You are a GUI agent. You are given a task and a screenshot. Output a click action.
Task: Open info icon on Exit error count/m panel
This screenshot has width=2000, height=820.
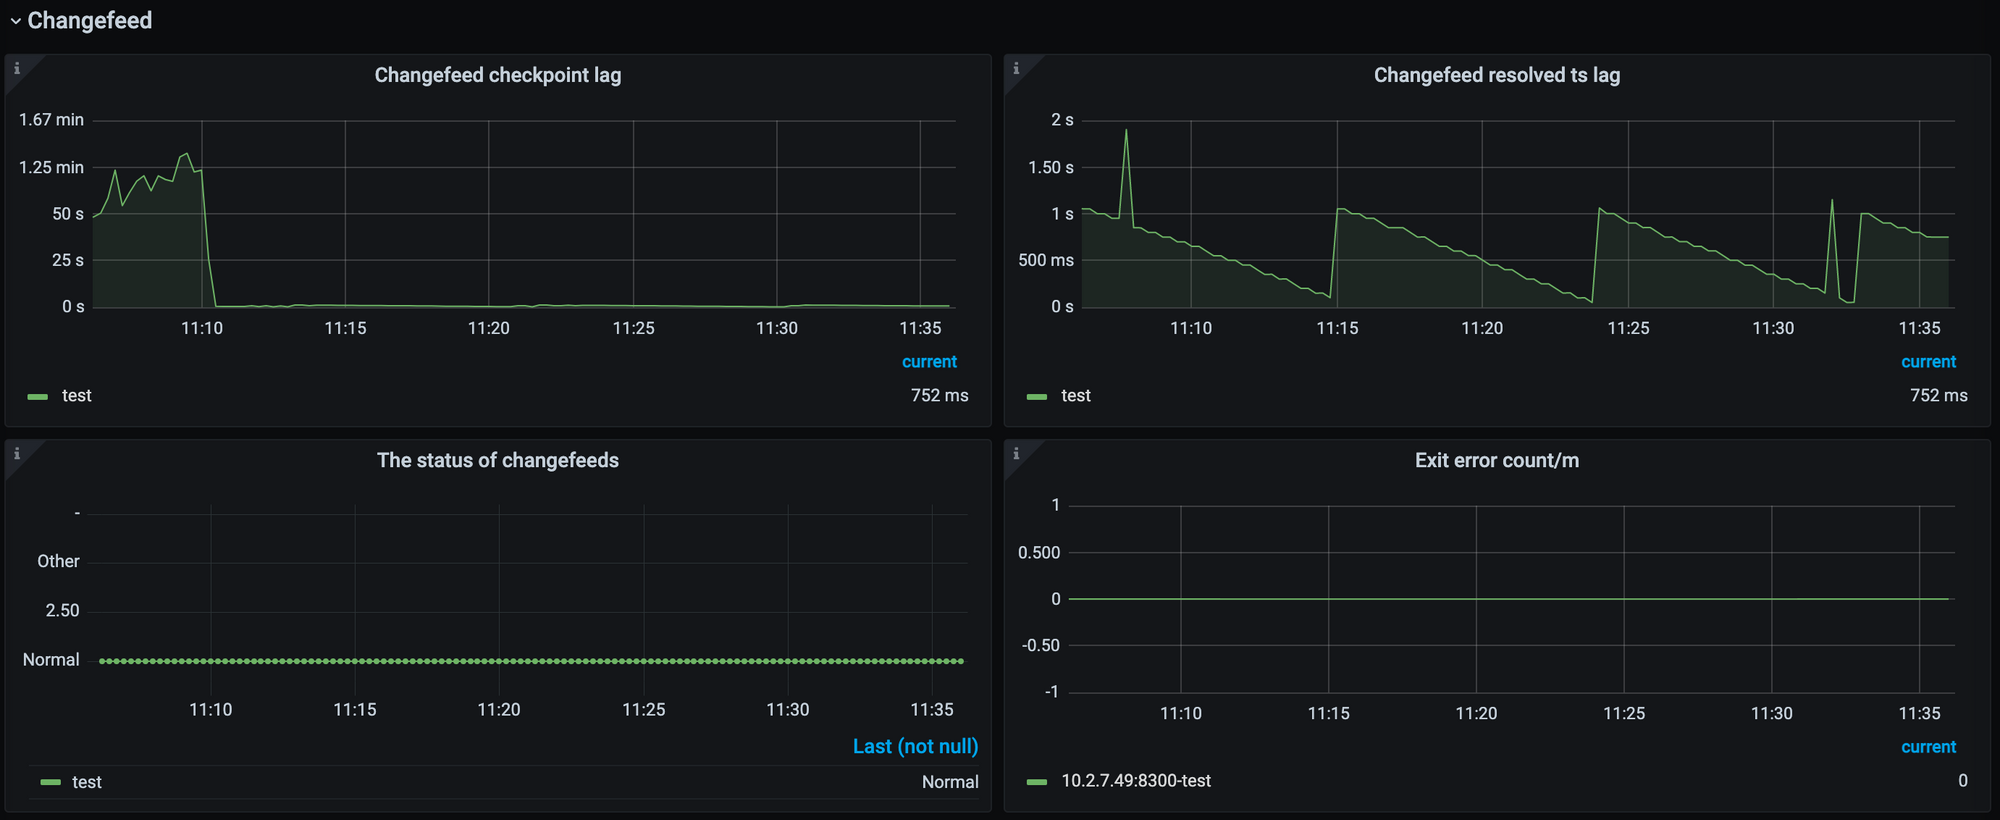pyautogui.click(x=1016, y=453)
